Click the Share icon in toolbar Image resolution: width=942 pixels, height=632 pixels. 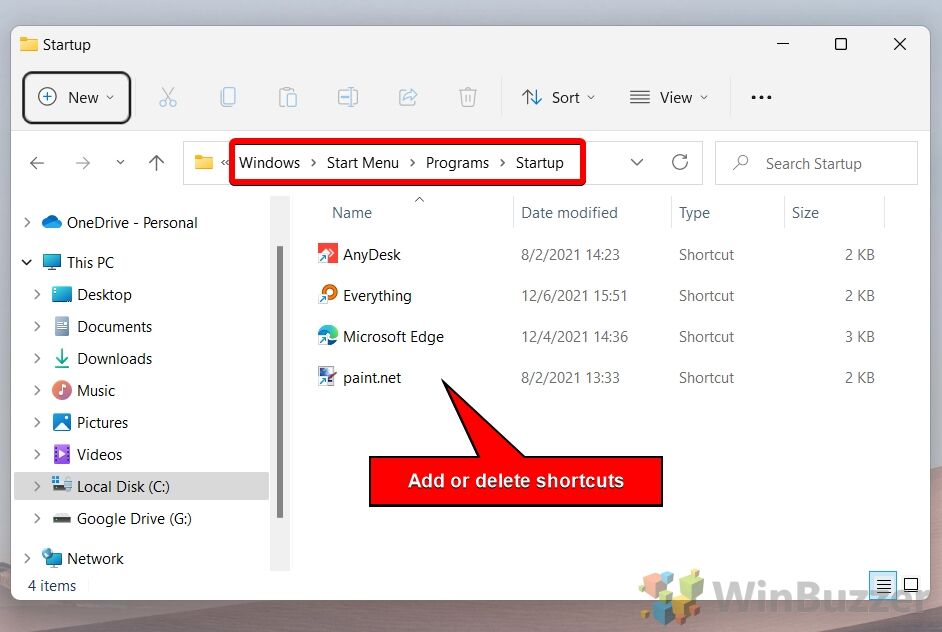[407, 97]
